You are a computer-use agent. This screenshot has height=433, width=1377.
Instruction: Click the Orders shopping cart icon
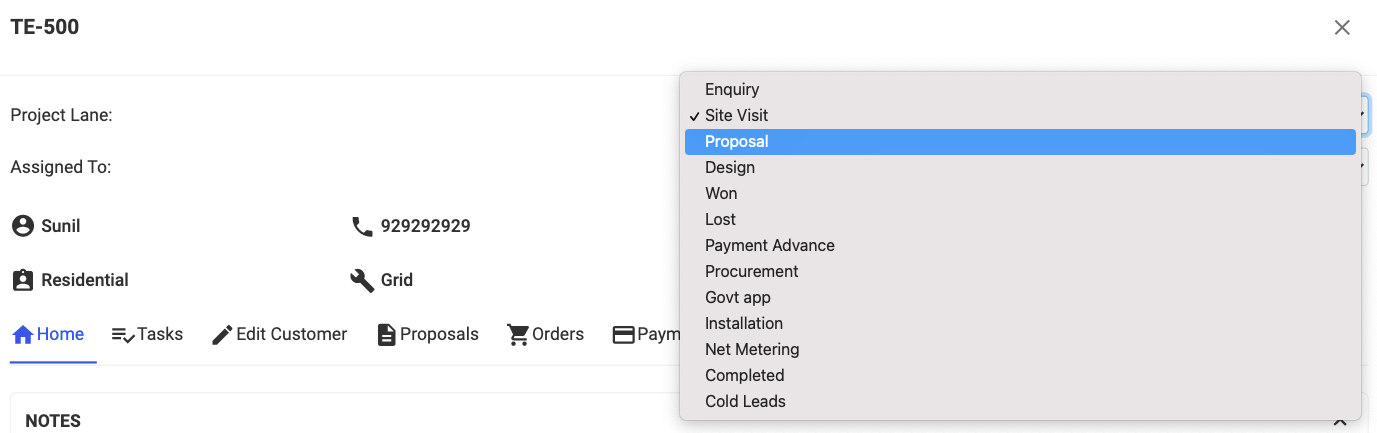[518, 334]
